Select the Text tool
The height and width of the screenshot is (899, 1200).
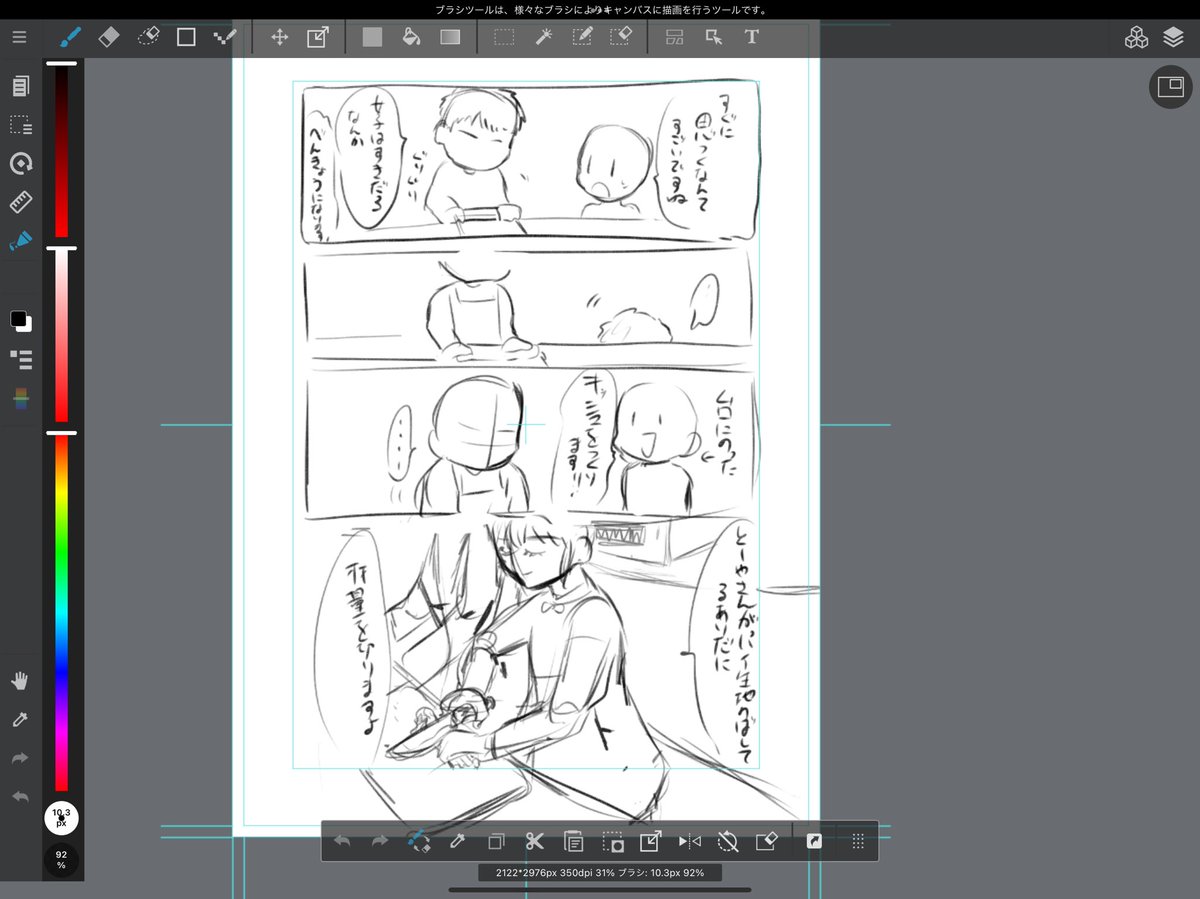[752, 38]
